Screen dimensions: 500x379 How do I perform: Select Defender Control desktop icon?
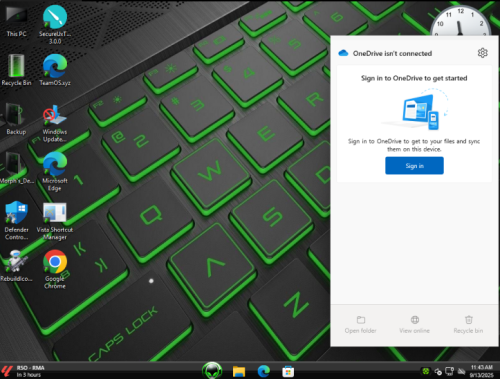[x=16, y=221]
